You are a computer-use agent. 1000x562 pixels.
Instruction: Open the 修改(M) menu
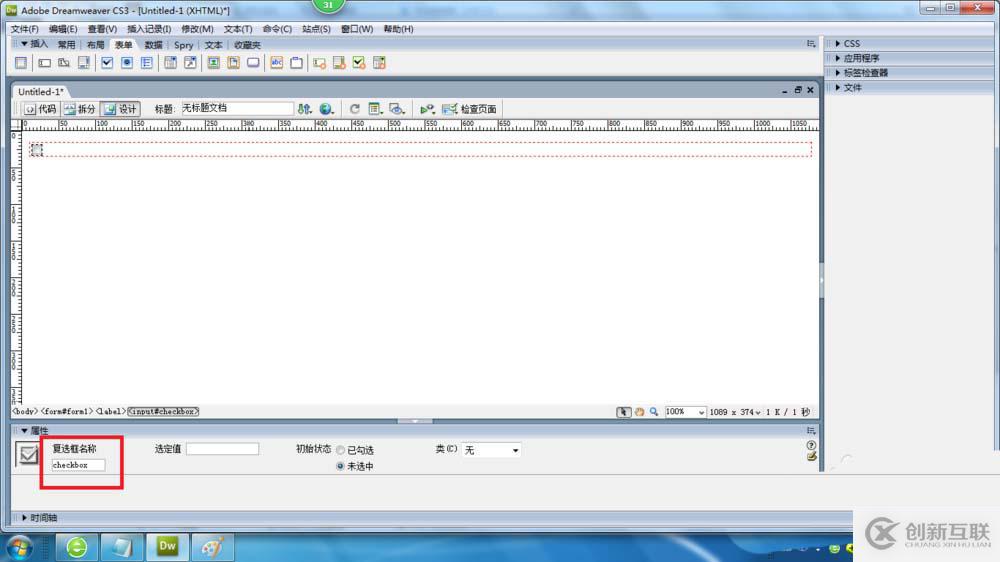point(197,29)
